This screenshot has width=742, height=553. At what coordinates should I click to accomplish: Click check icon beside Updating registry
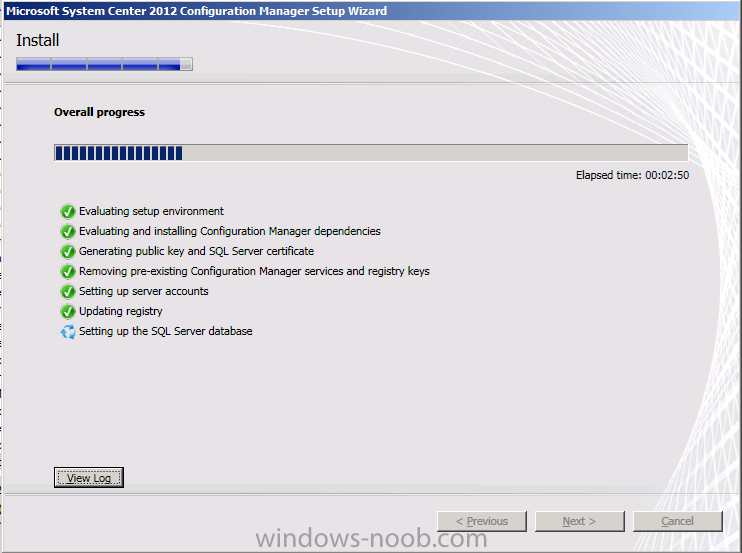[x=68, y=311]
